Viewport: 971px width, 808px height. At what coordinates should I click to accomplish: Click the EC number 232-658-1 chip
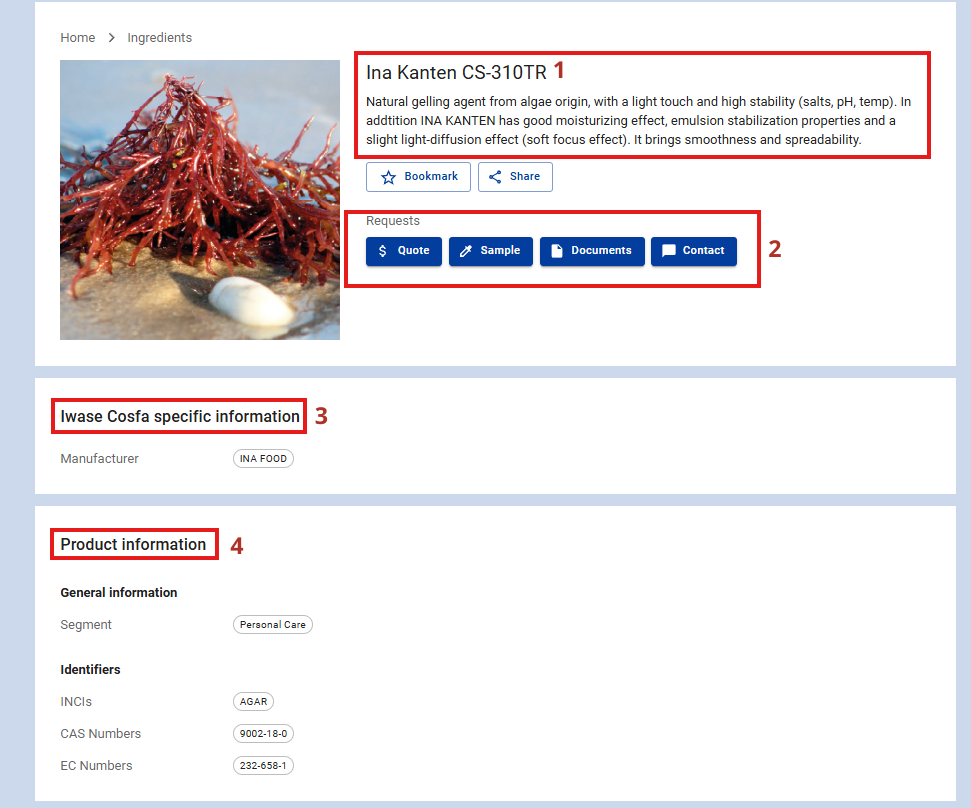[263, 766]
